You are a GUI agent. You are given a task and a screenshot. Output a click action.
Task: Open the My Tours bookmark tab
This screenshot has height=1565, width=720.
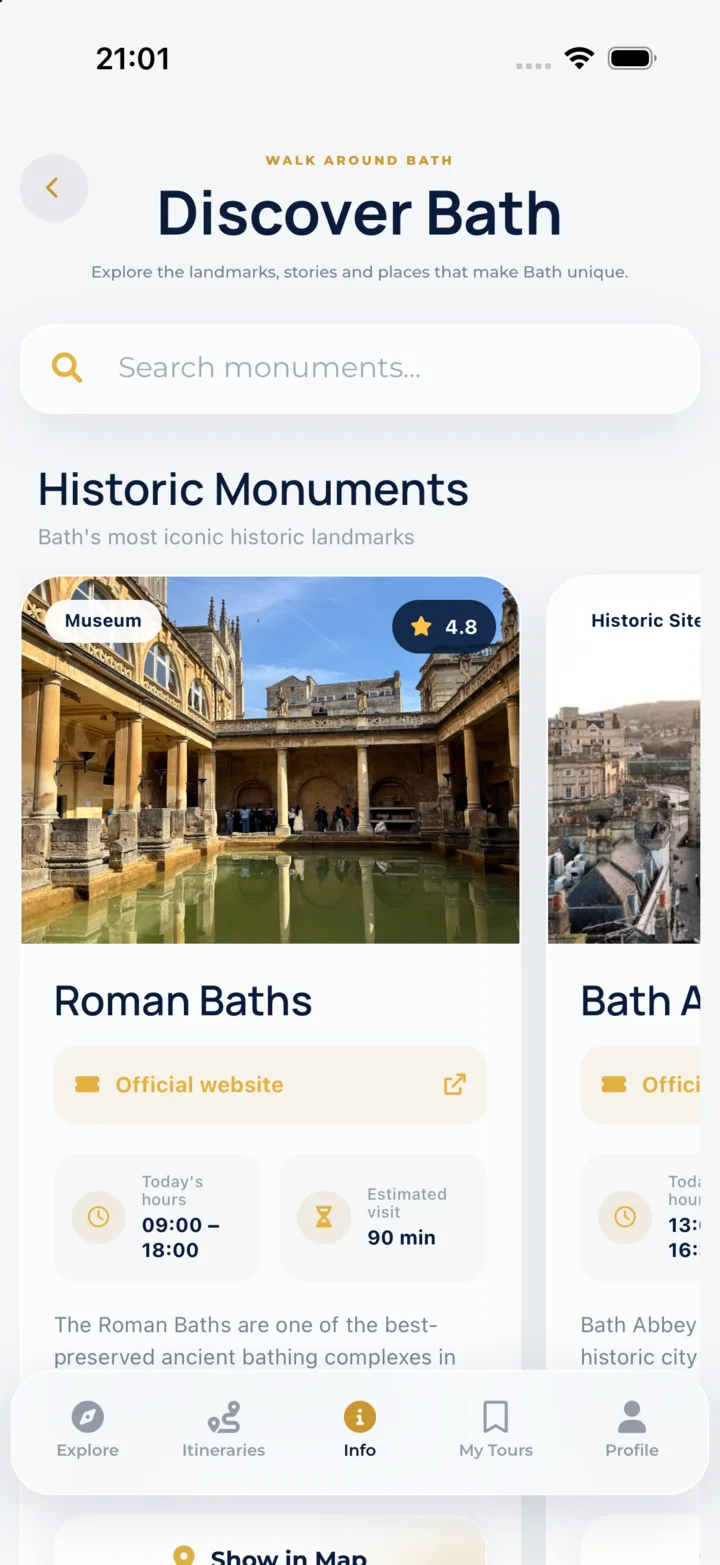coord(496,1431)
